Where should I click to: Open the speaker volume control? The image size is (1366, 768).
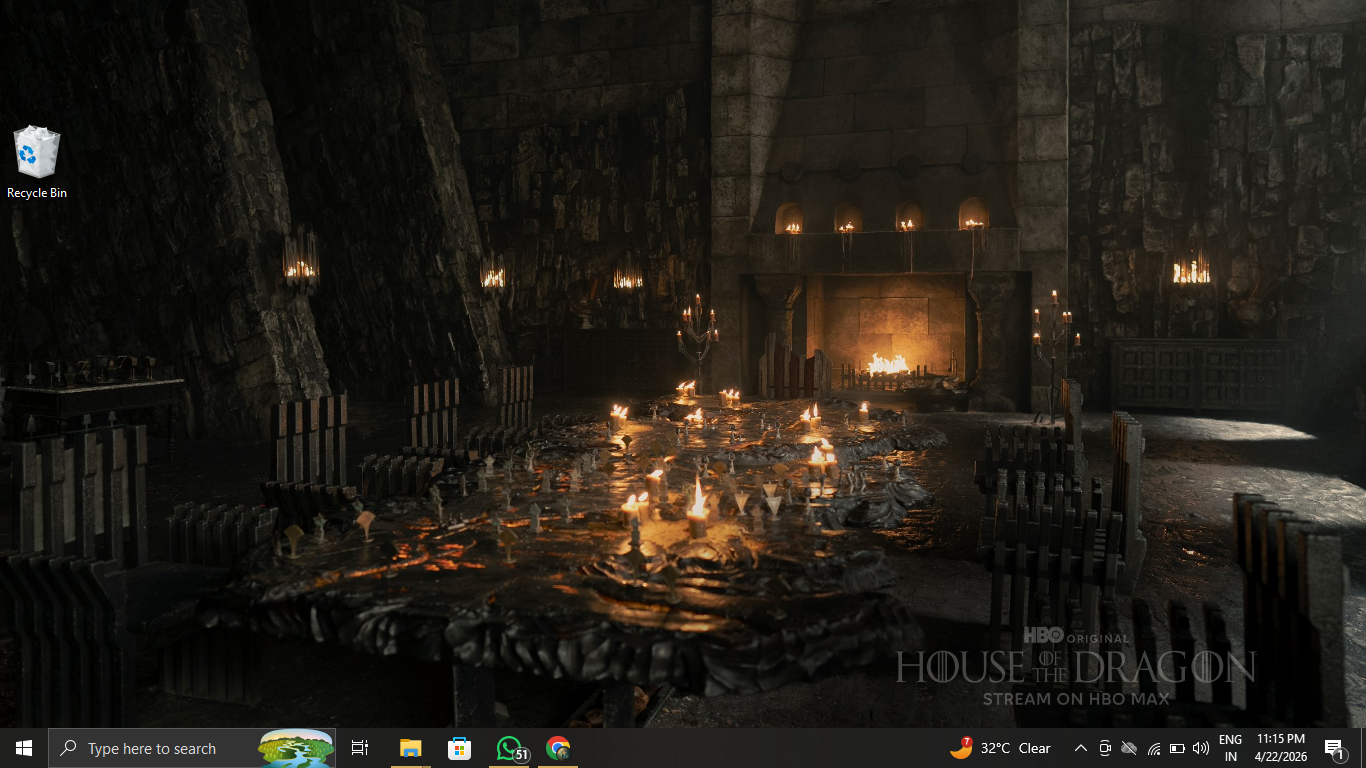[1201, 748]
